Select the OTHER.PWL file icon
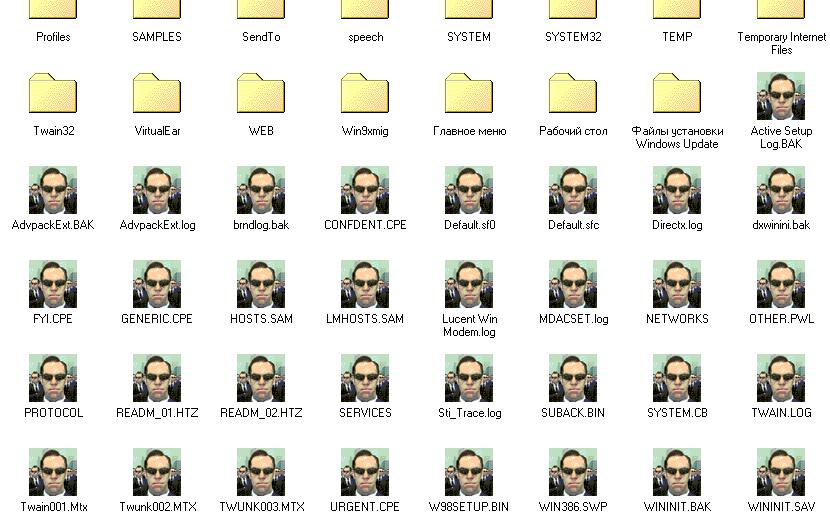The width and height of the screenshot is (830, 520). 781,284
